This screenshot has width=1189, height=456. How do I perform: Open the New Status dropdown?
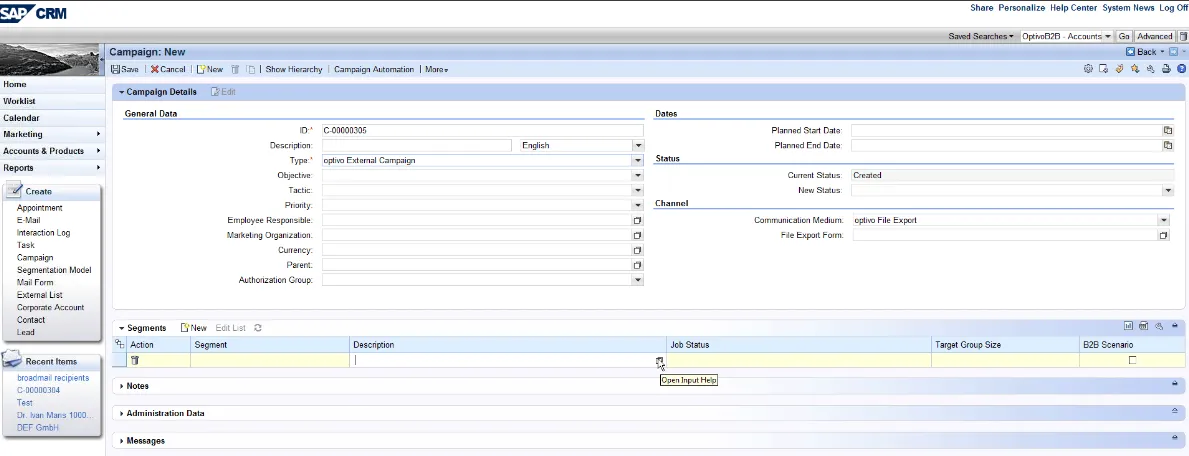click(1167, 190)
